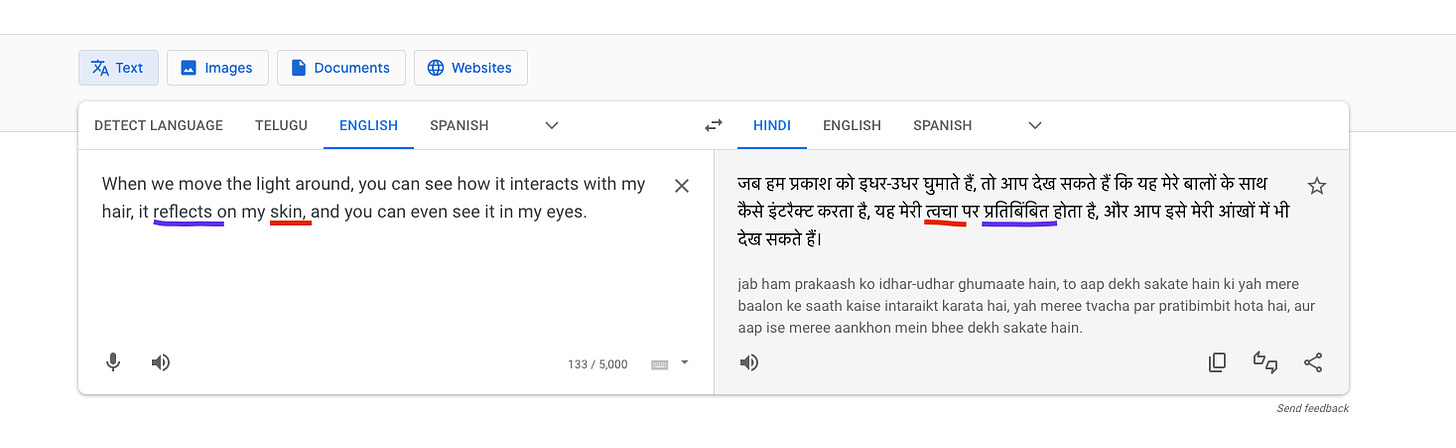Open the Documents translation mode
1456x448 pixels.
[x=341, y=68]
